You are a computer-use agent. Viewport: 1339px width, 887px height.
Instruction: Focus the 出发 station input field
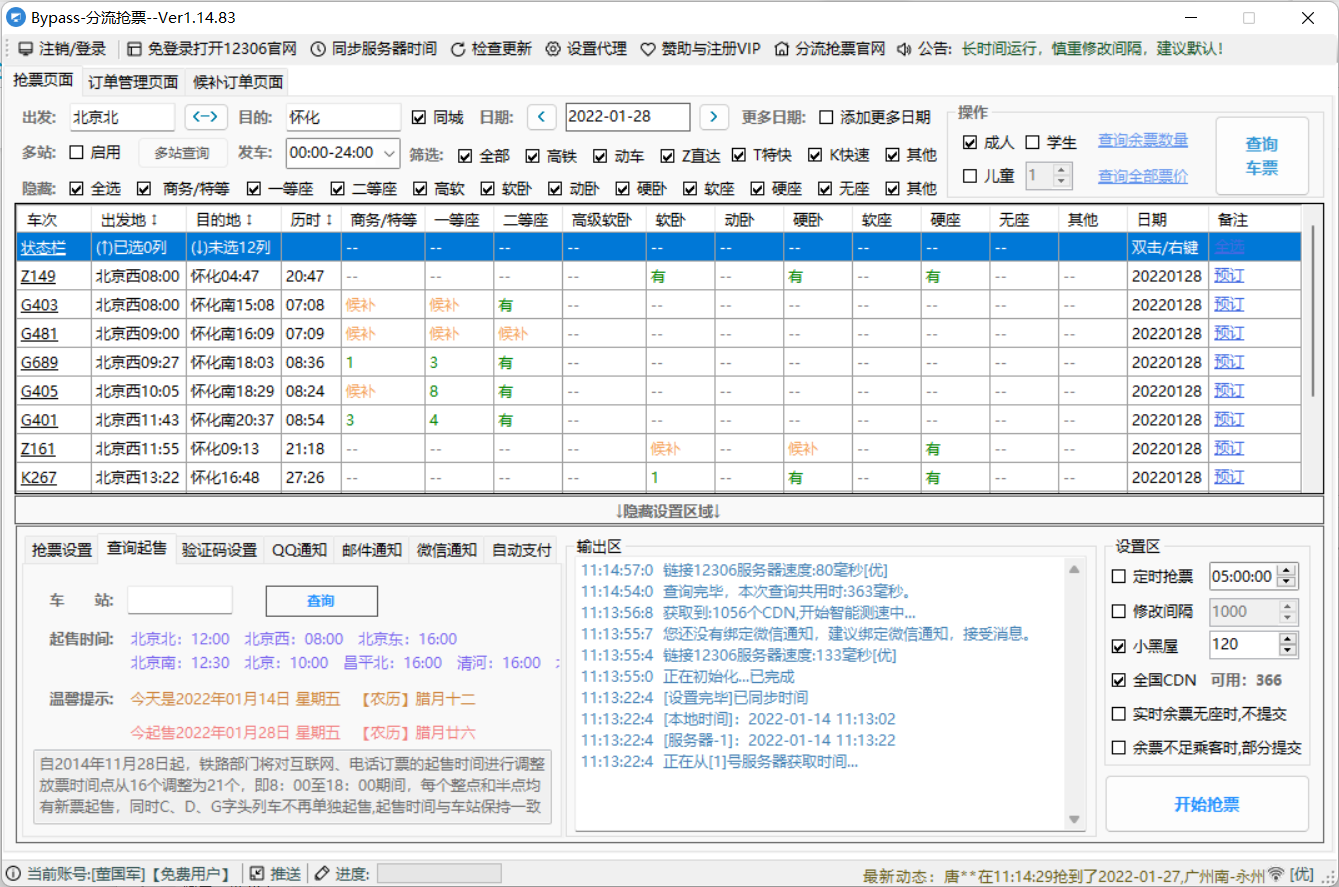122,117
